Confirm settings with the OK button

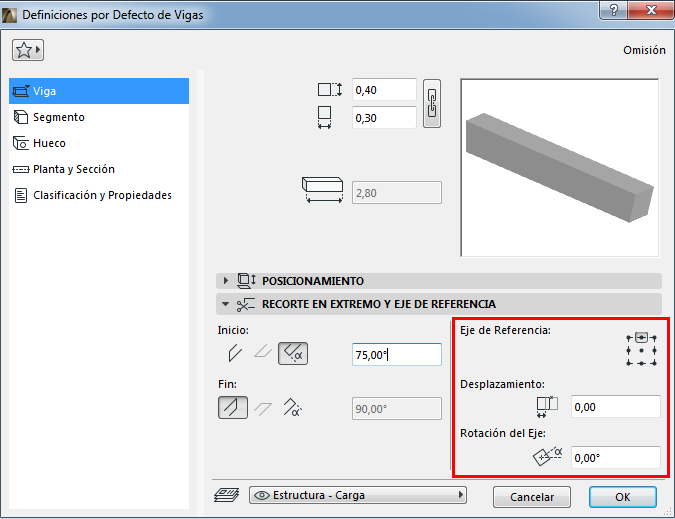click(622, 497)
